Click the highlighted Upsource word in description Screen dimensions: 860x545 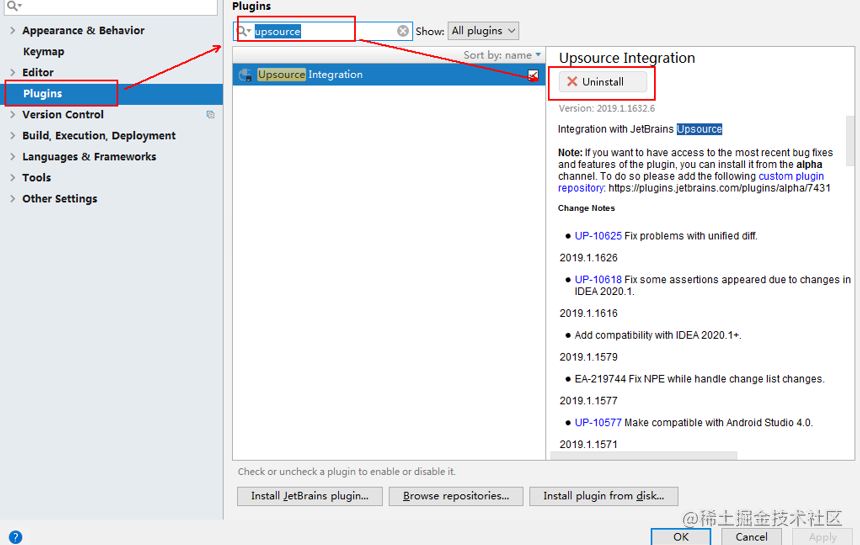(699, 129)
